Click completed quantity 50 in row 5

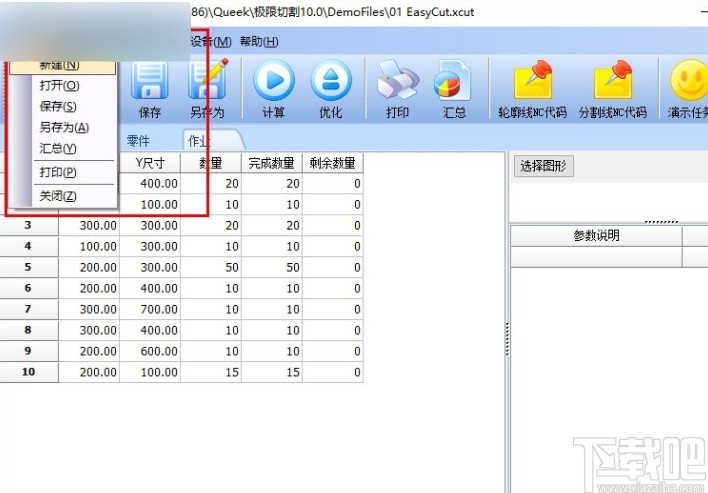click(x=272, y=267)
